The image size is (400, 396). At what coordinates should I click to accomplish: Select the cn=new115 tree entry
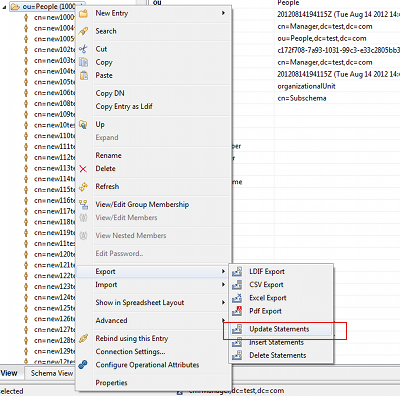55,190
